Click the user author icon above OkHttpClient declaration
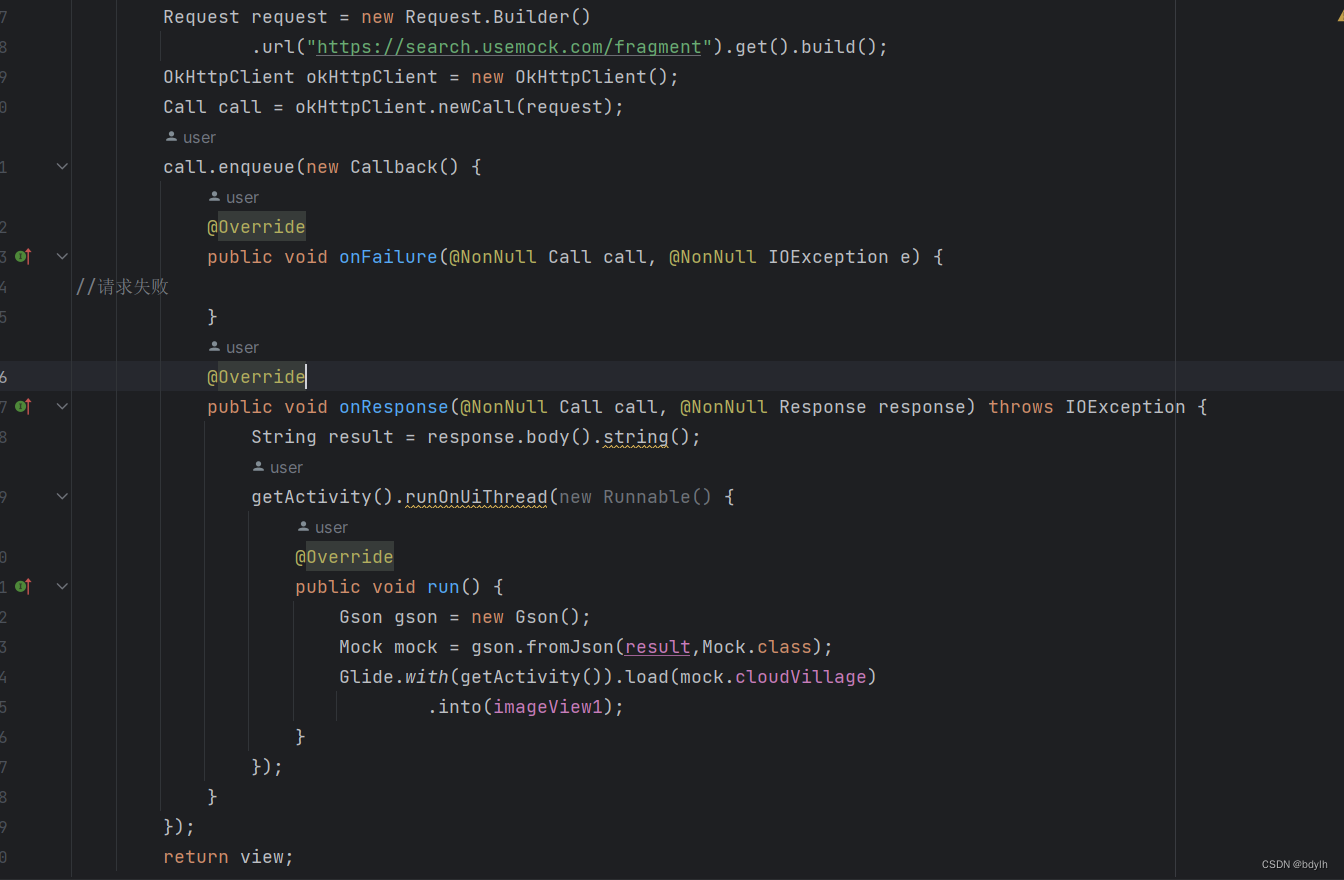 [x=174, y=136]
